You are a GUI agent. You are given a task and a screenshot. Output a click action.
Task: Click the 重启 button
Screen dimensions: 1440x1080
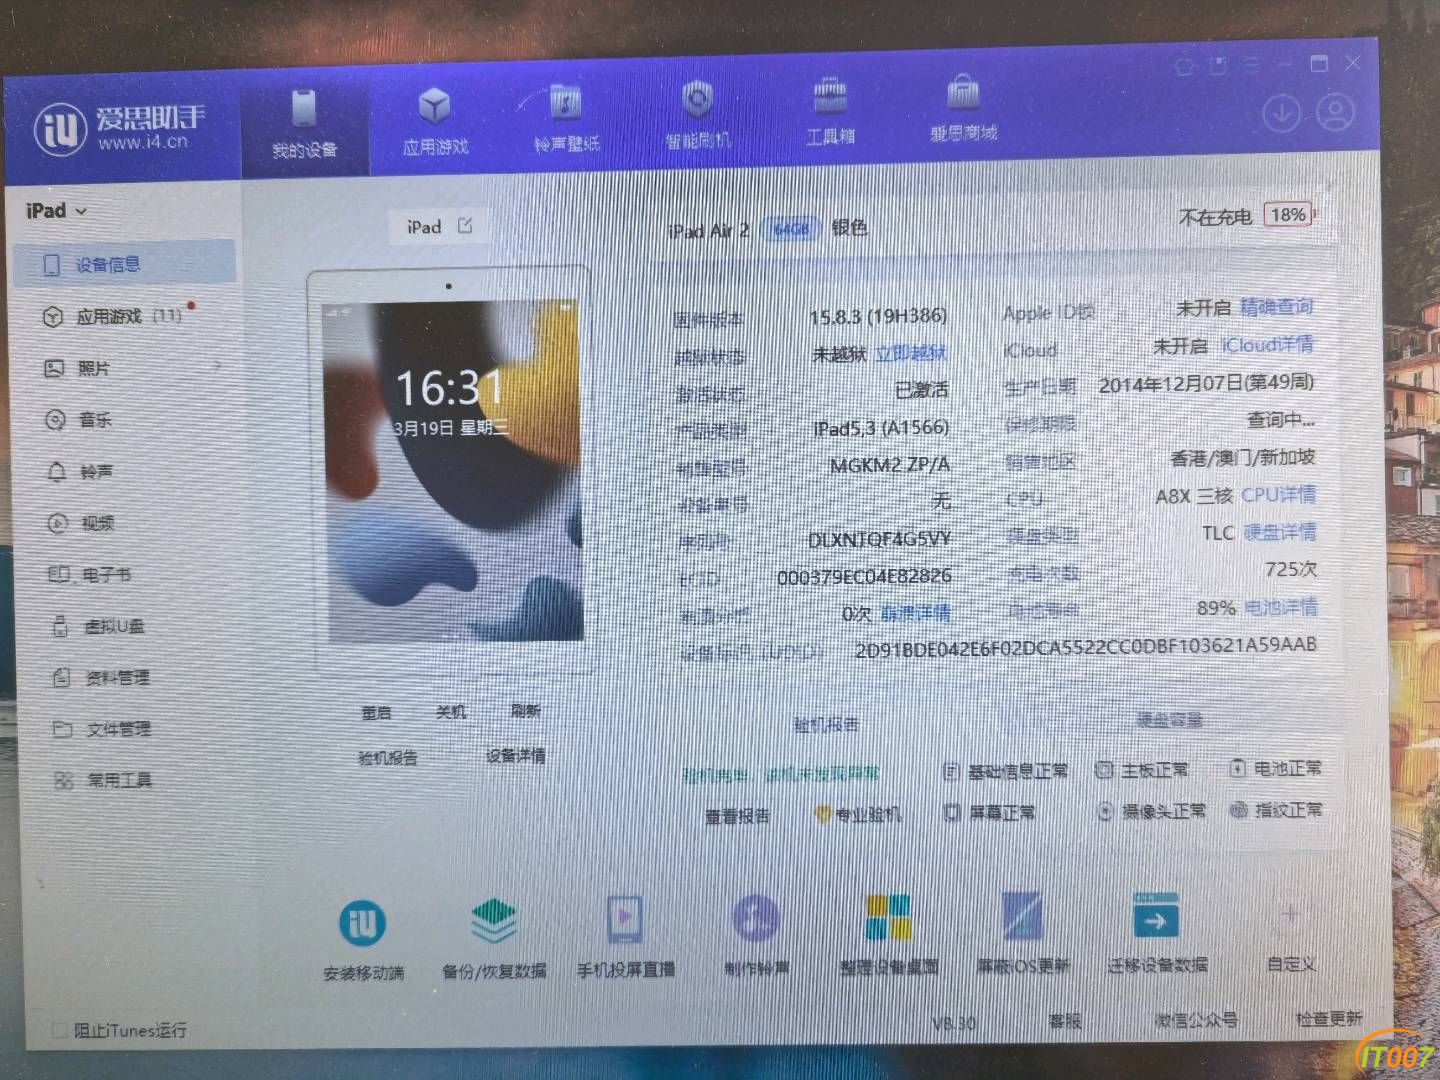coord(377,713)
